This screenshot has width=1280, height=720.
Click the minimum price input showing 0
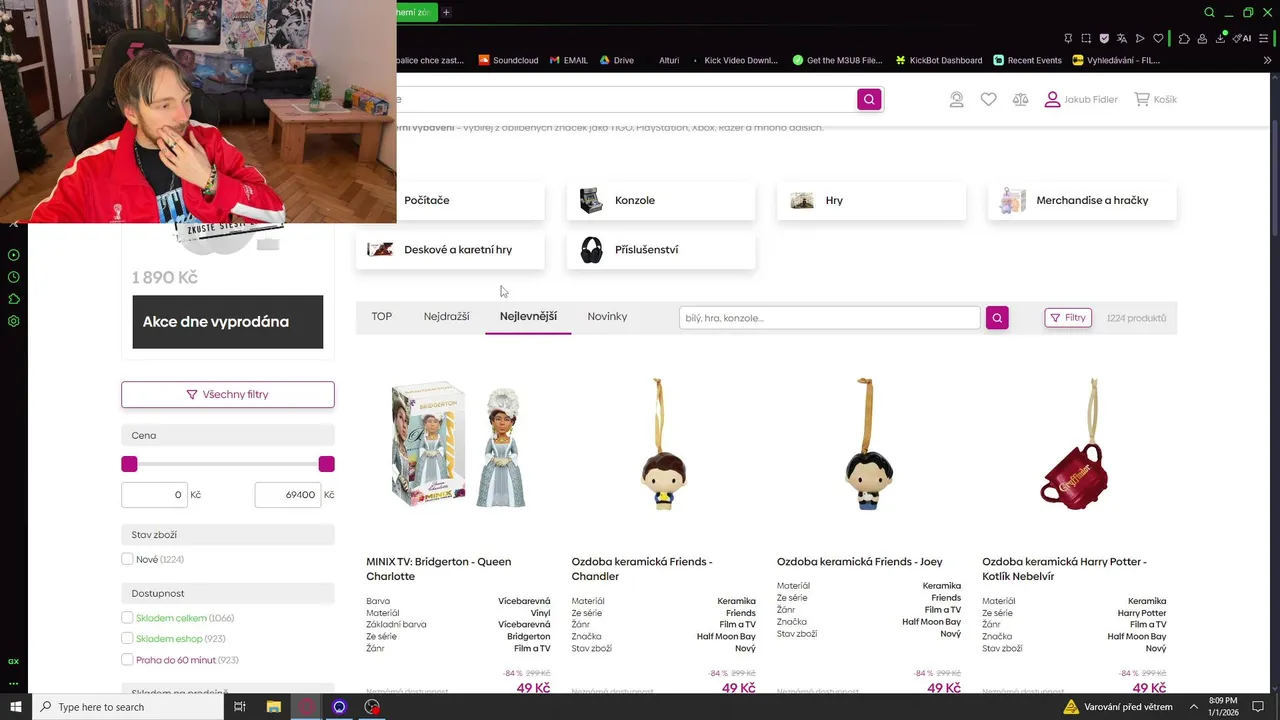click(x=154, y=495)
